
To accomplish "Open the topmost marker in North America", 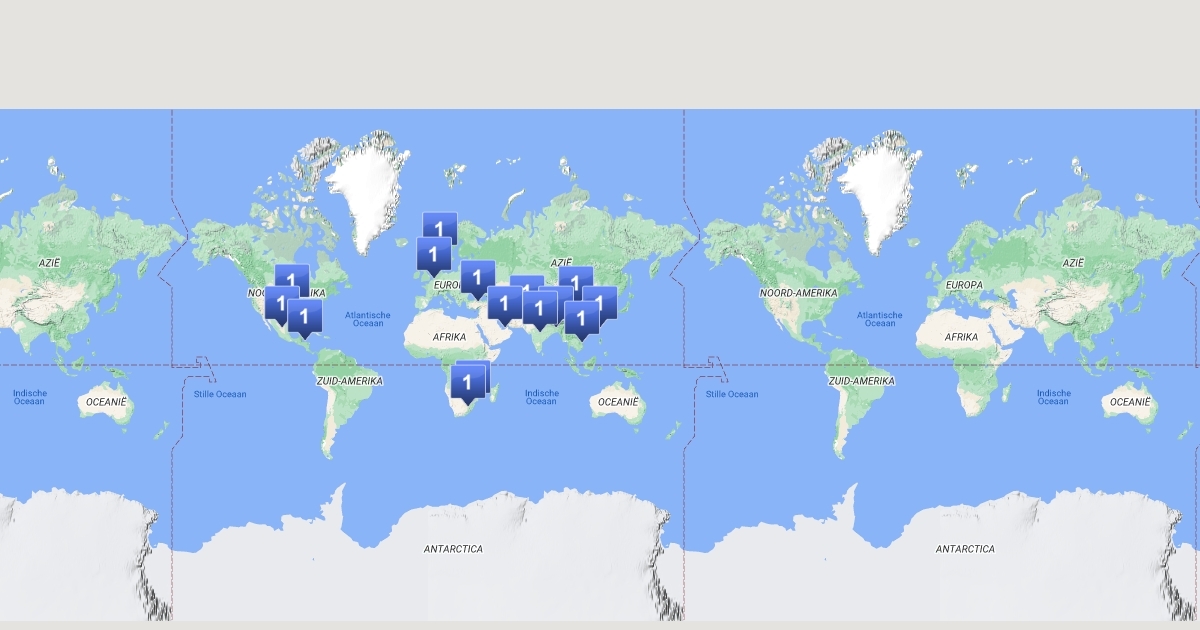I will click(x=292, y=277).
